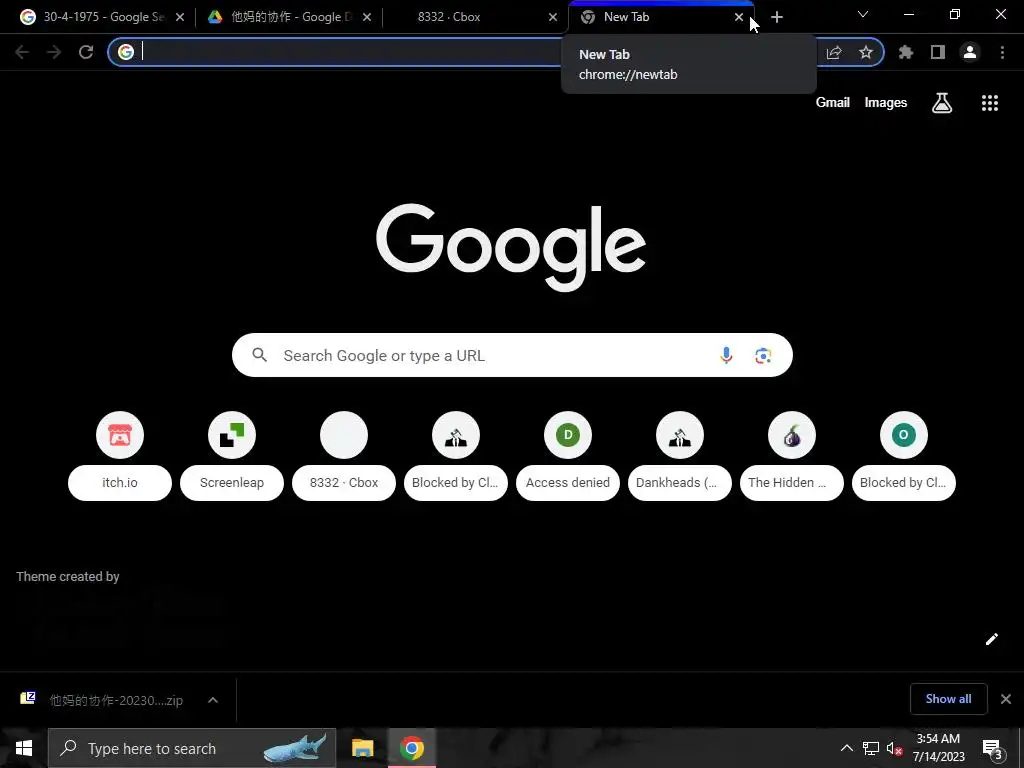Open The Hidden shortcut with onion icon
The image size is (1024, 768).
(792, 456)
